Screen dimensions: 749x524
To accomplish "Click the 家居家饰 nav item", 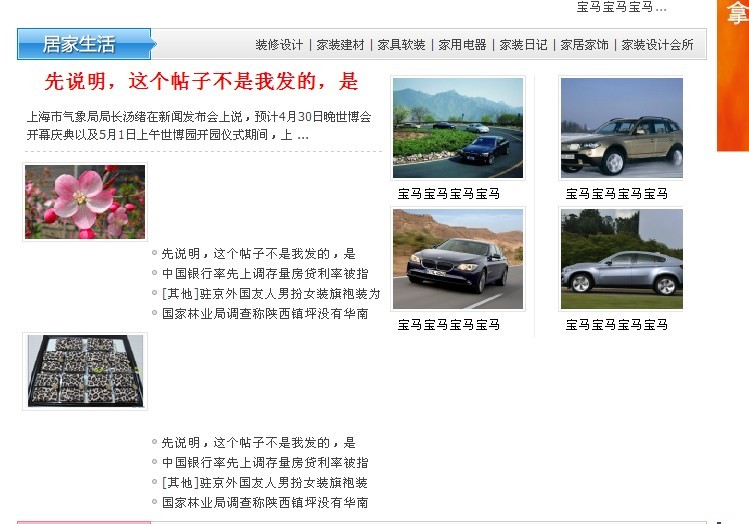I will tap(584, 45).
